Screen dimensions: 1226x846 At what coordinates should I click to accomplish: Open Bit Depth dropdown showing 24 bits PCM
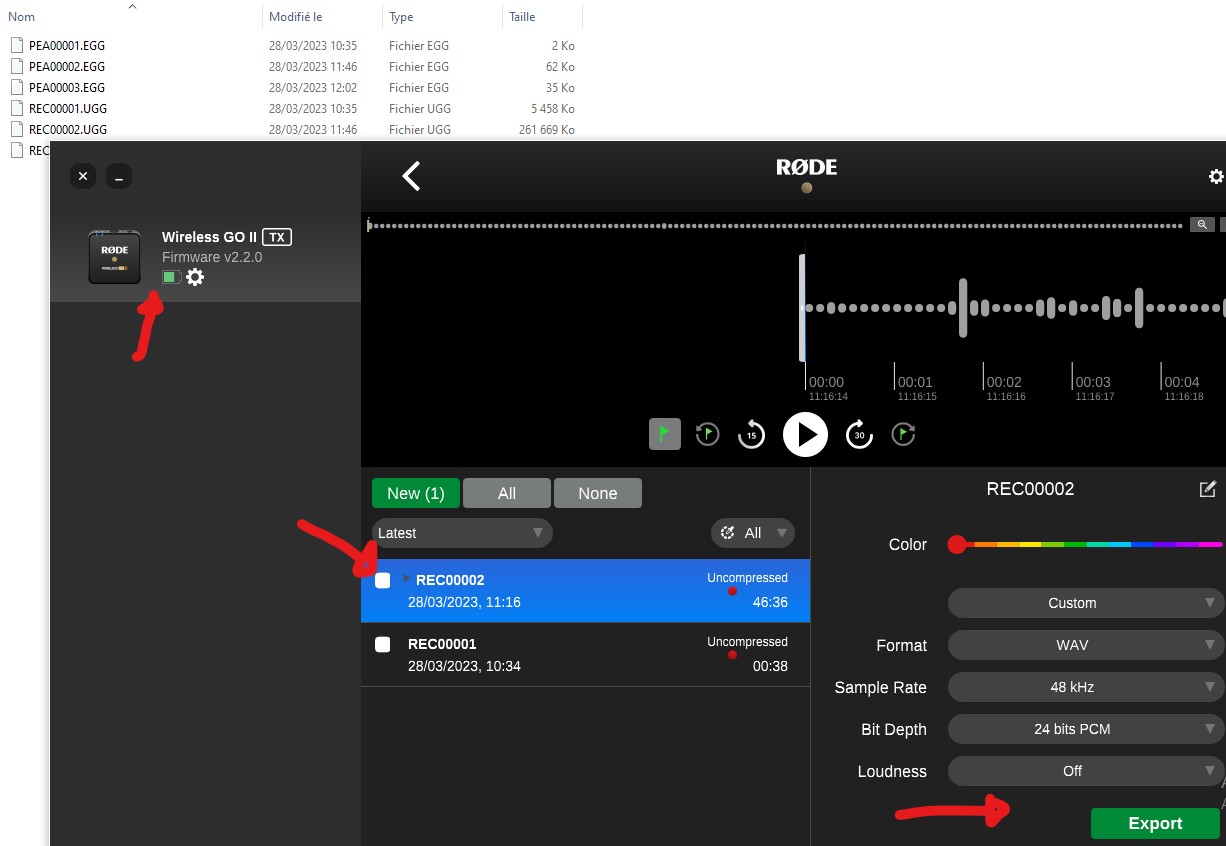(x=1085, y=729)
